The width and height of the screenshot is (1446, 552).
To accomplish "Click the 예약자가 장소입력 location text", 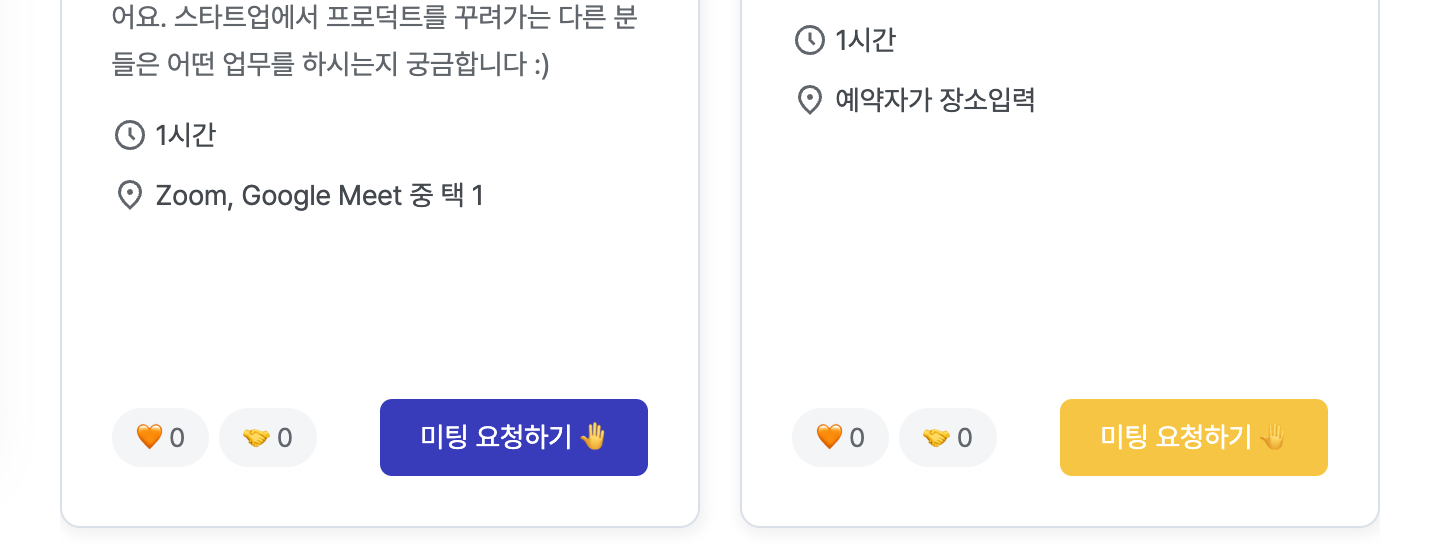I will [935, 100].
